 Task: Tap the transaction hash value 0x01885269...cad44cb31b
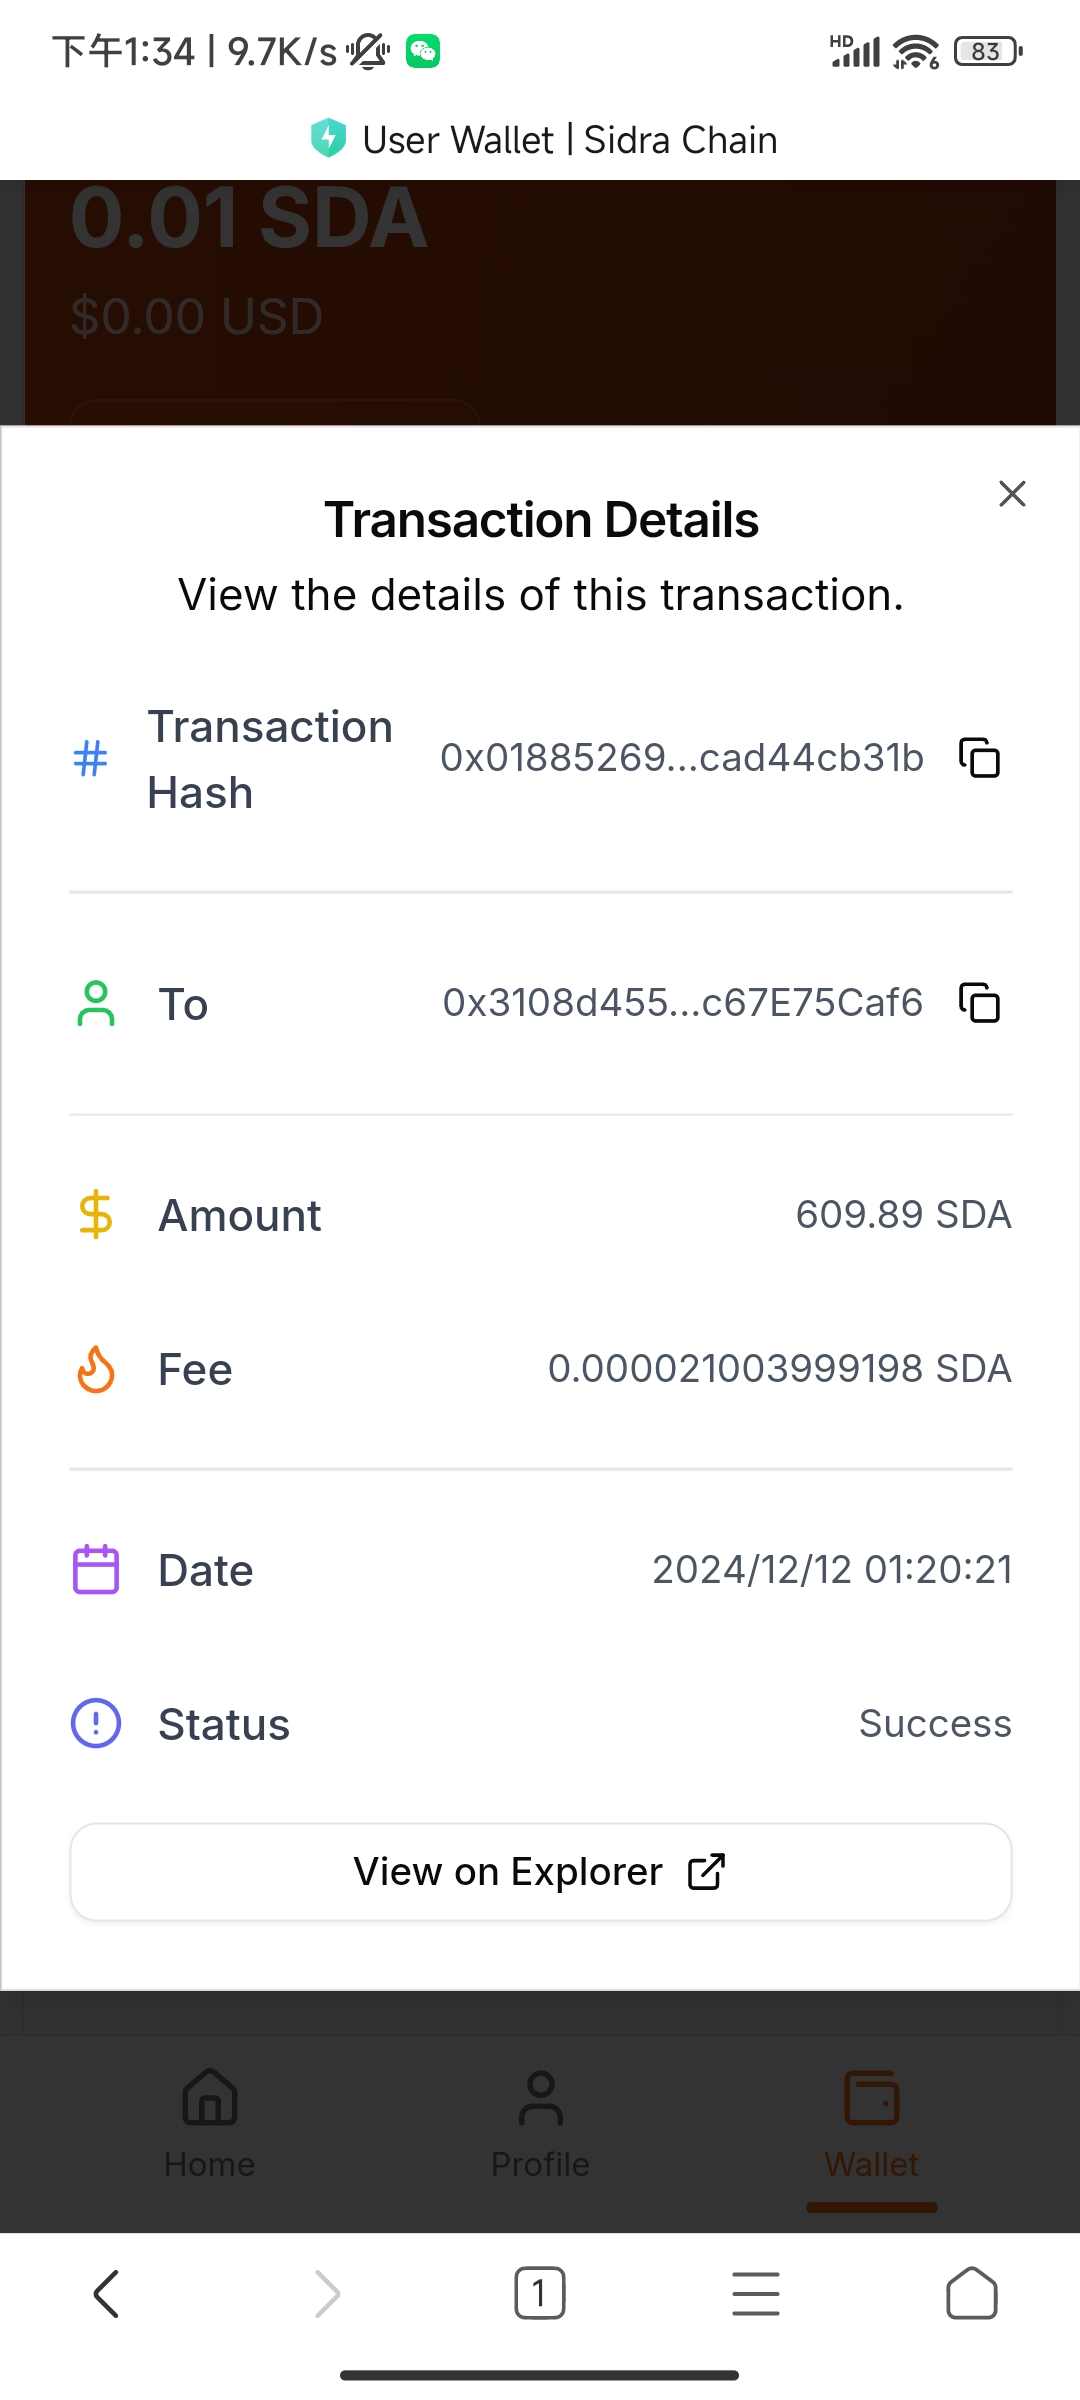[682, 758]
